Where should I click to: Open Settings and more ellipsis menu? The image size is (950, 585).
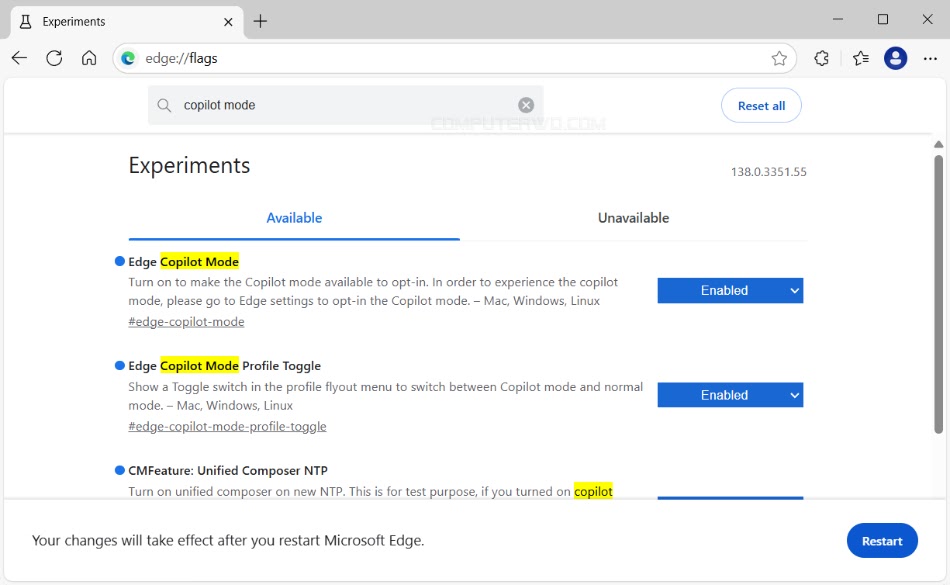pos(930,59)
